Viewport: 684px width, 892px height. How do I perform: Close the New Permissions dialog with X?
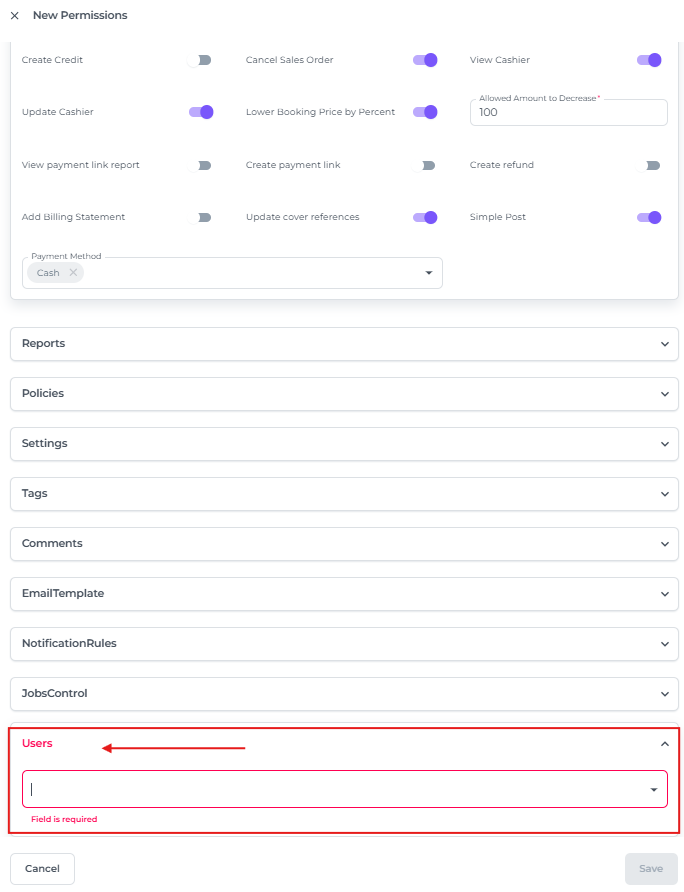click(15, 16)
